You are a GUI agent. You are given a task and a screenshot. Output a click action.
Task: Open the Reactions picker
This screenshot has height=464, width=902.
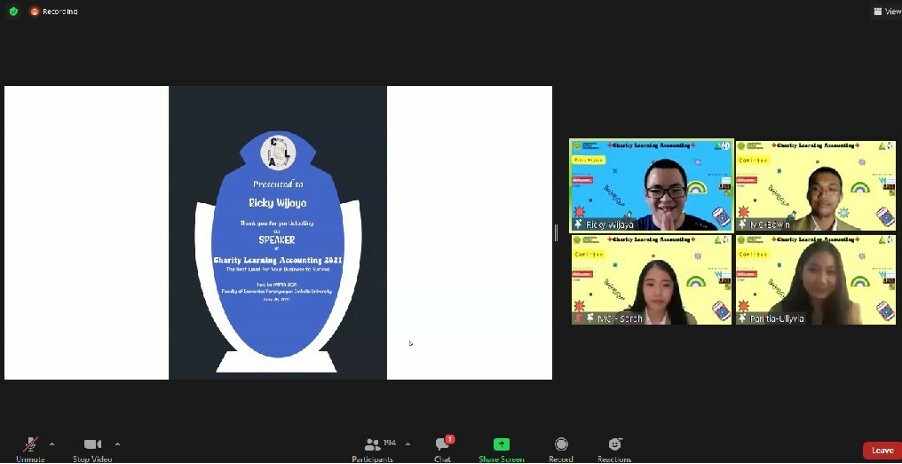tap(614, 446)
